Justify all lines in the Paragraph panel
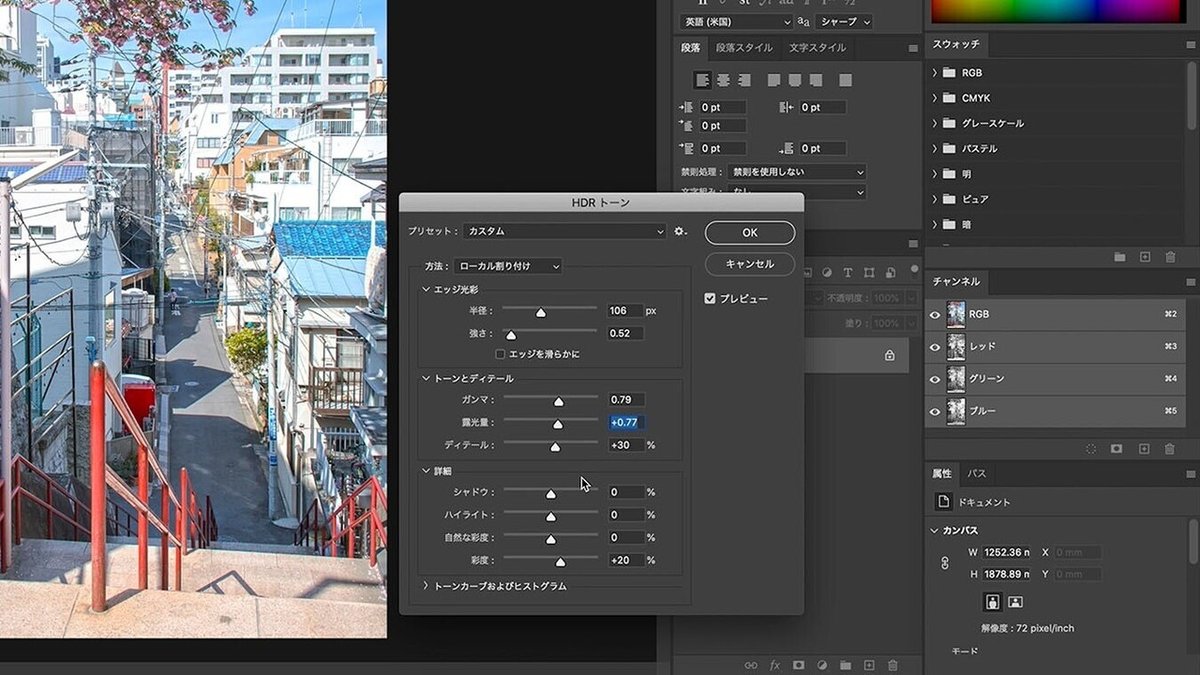 845,80
